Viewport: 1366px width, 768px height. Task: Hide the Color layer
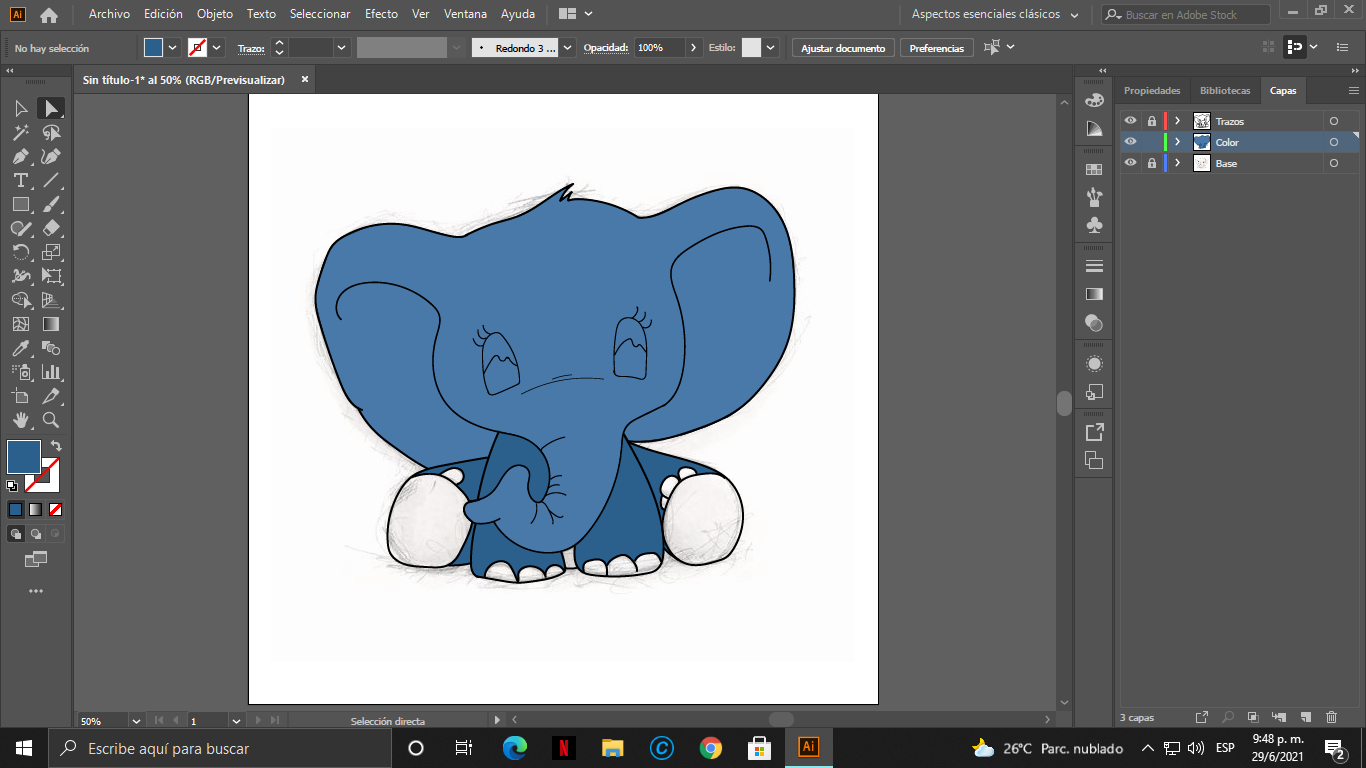click(1130, 142)
